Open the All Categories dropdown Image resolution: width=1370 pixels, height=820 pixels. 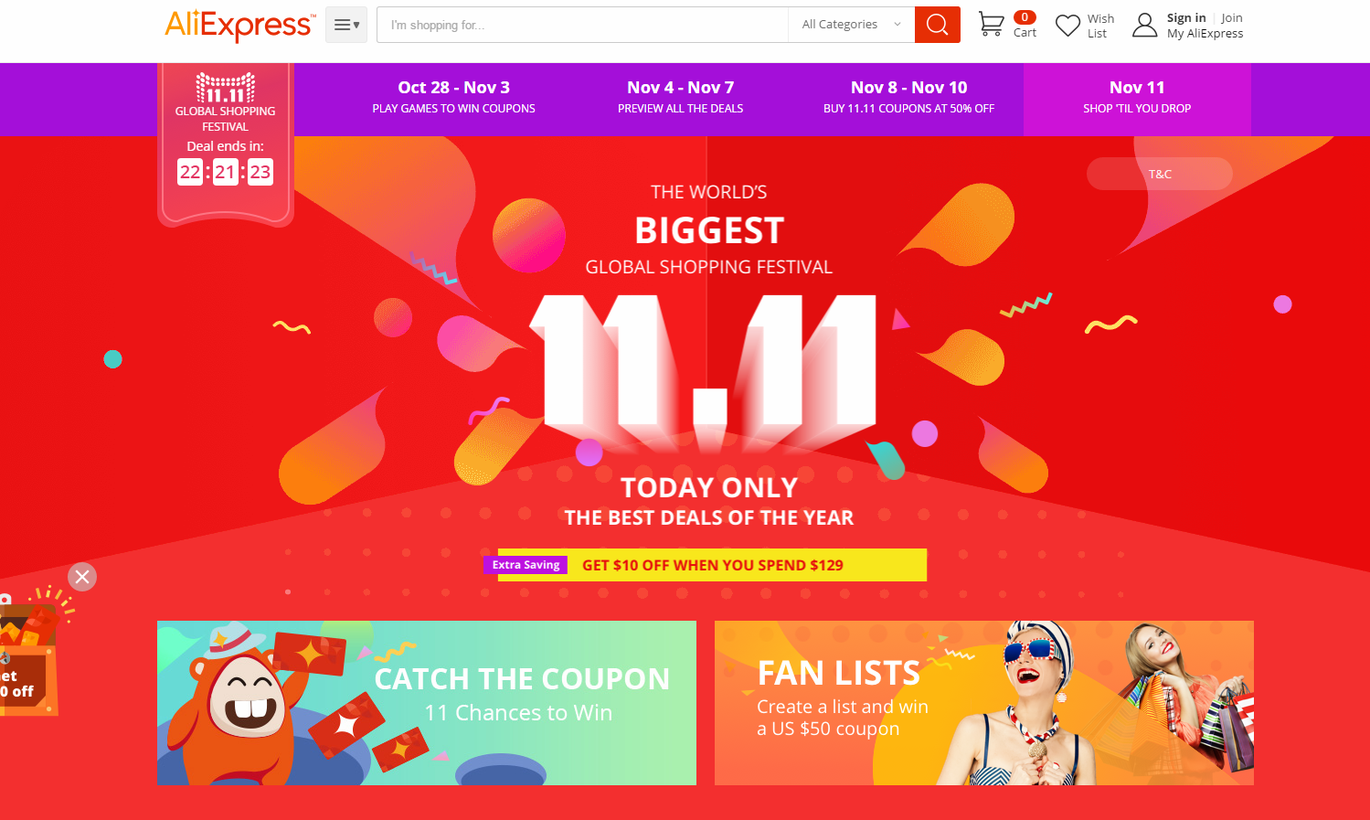click(x=851, y=25)
